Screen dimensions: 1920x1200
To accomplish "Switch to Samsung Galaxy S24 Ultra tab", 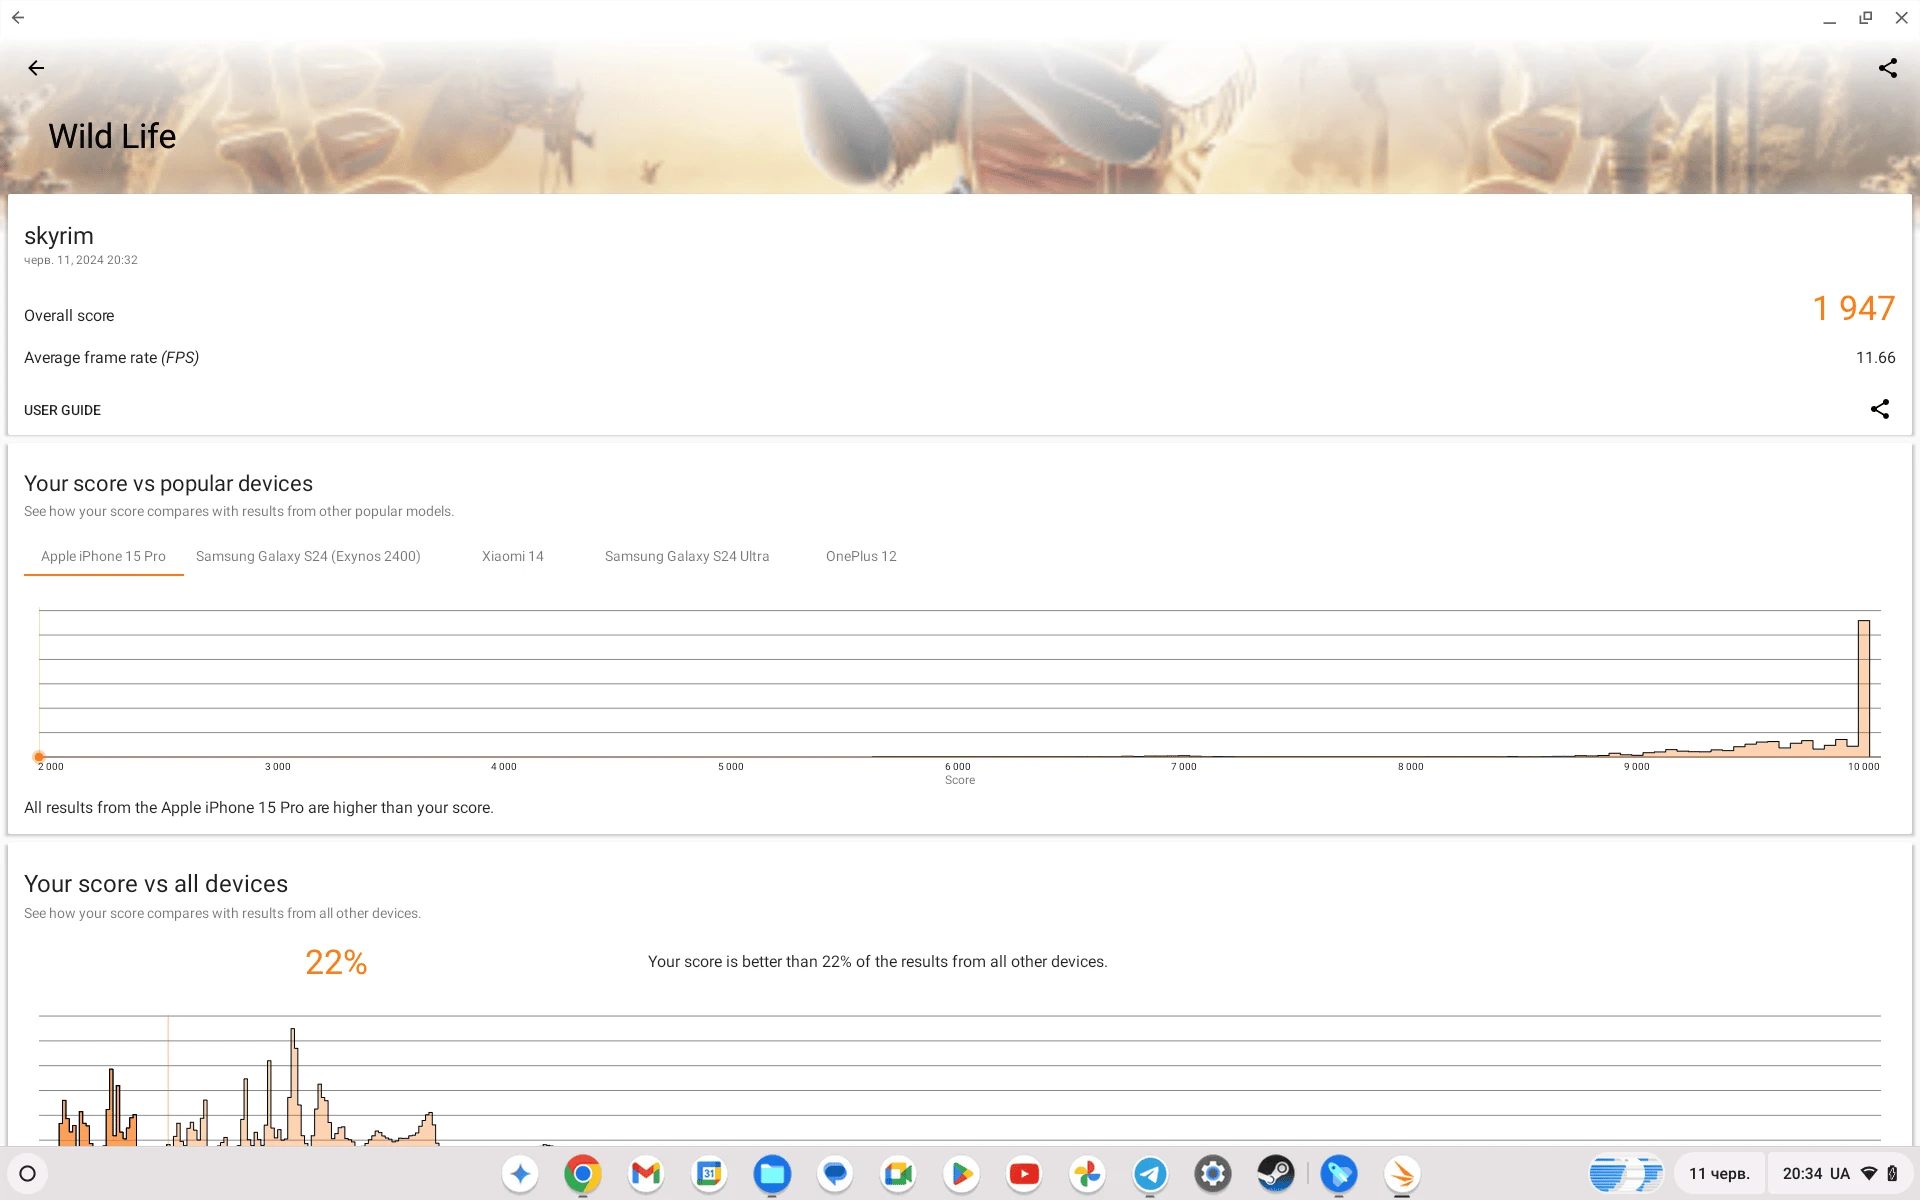I will [687, 556].
